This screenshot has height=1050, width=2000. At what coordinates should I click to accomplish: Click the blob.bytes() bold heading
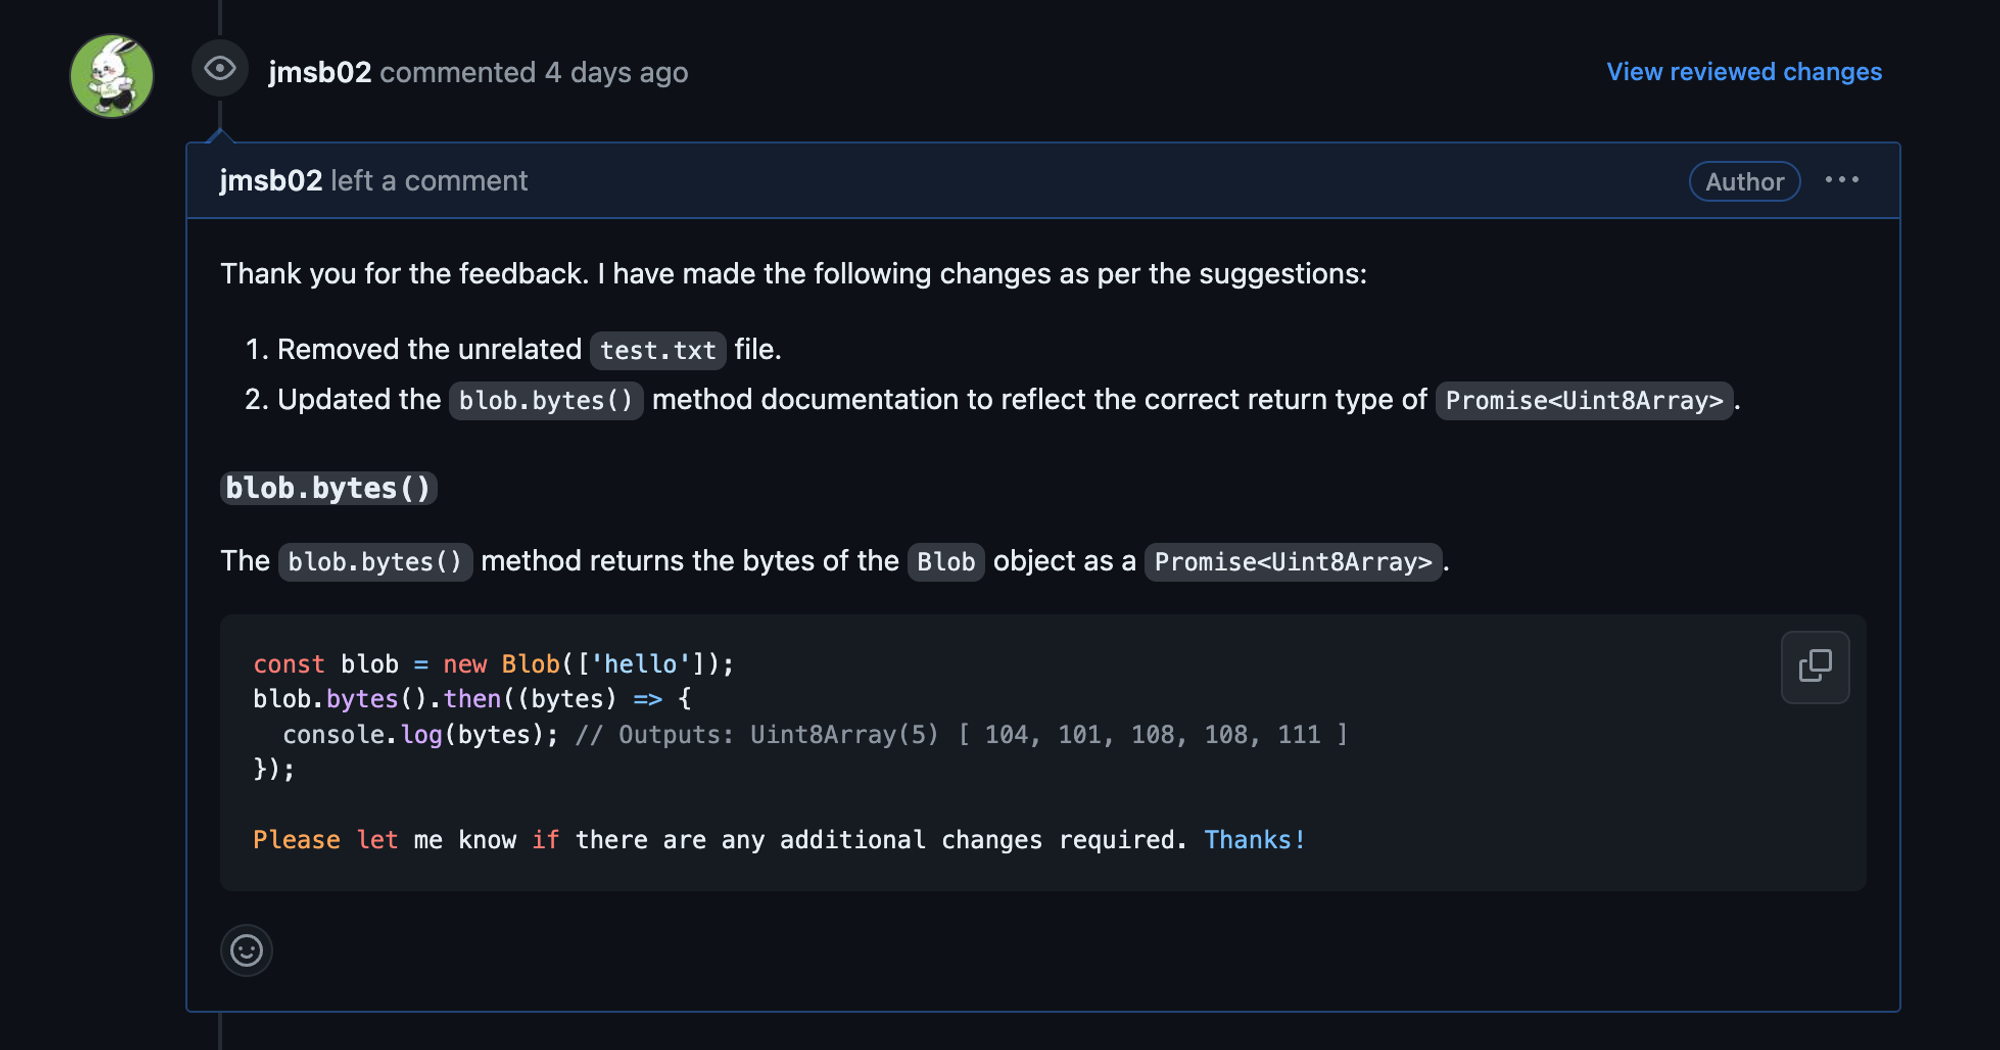[328, 488]
